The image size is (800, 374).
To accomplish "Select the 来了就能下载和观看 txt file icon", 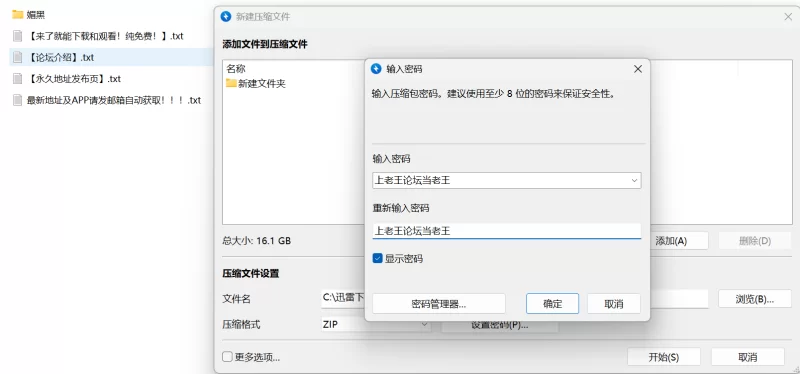I will tap(18, 36).
